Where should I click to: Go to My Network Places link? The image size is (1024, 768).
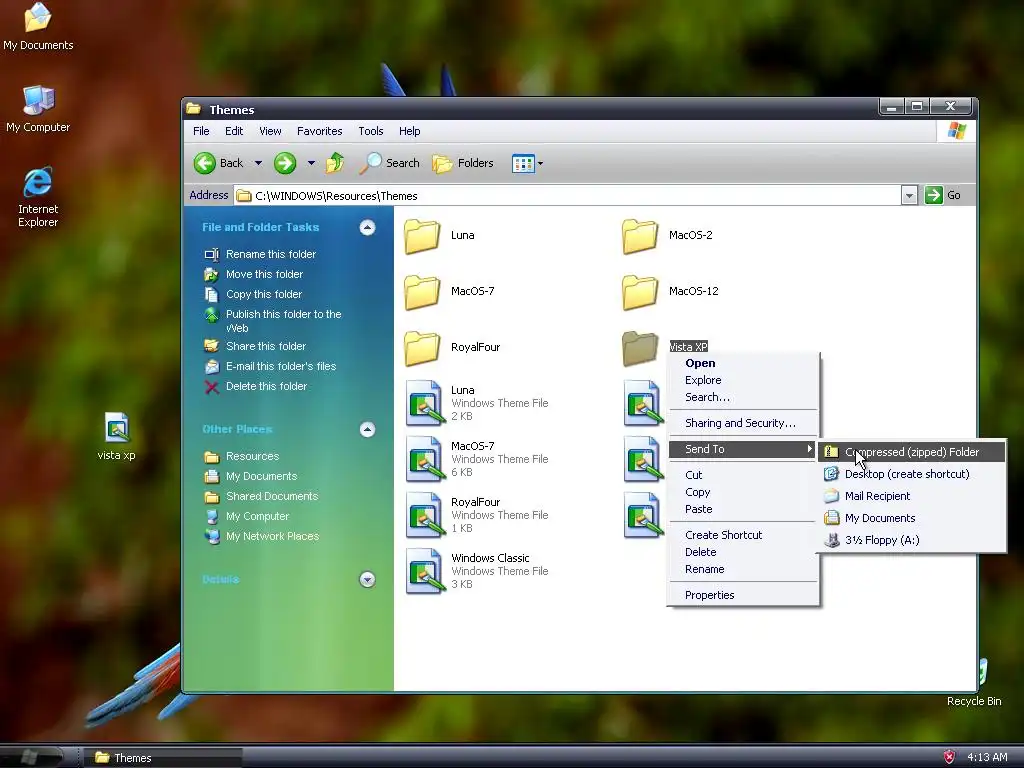[x=272, y=536]
